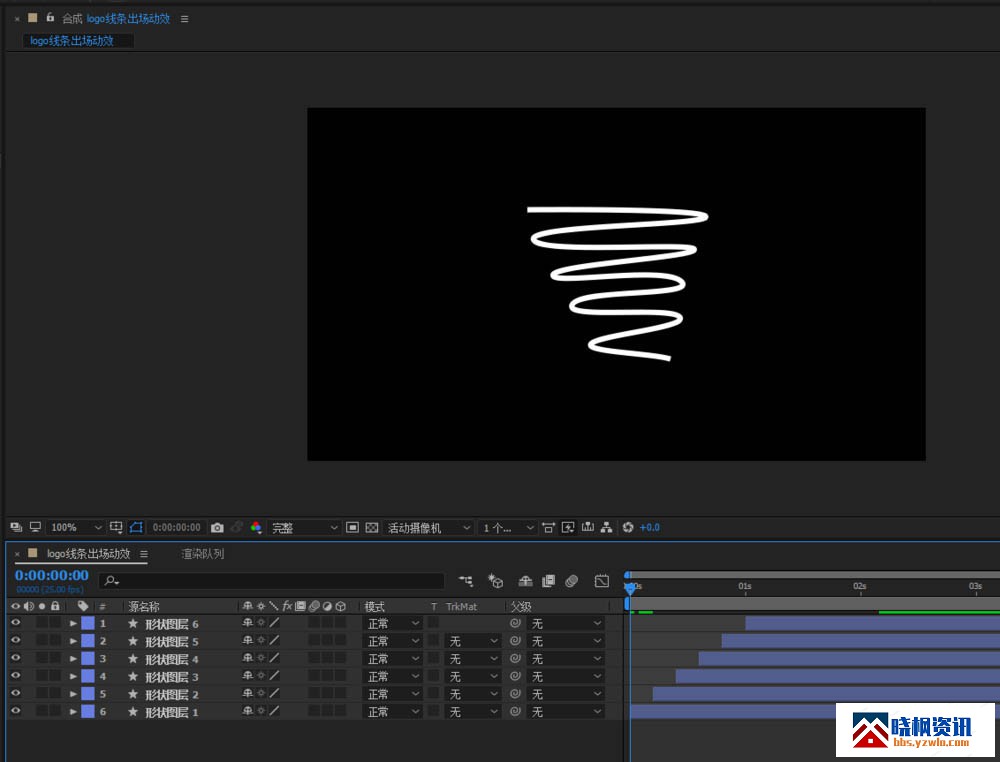Open blend mode dropdown for 形状图层 6

(x=393, y=623)
